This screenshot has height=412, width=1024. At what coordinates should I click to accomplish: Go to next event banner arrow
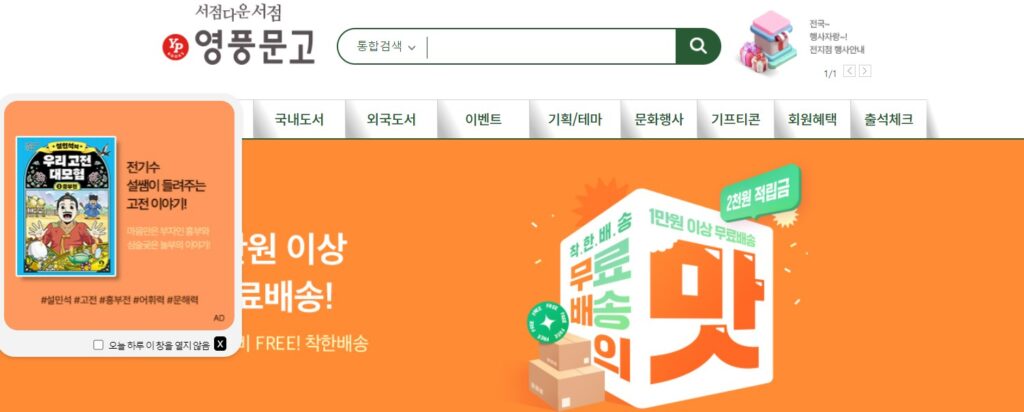[865, 71]
